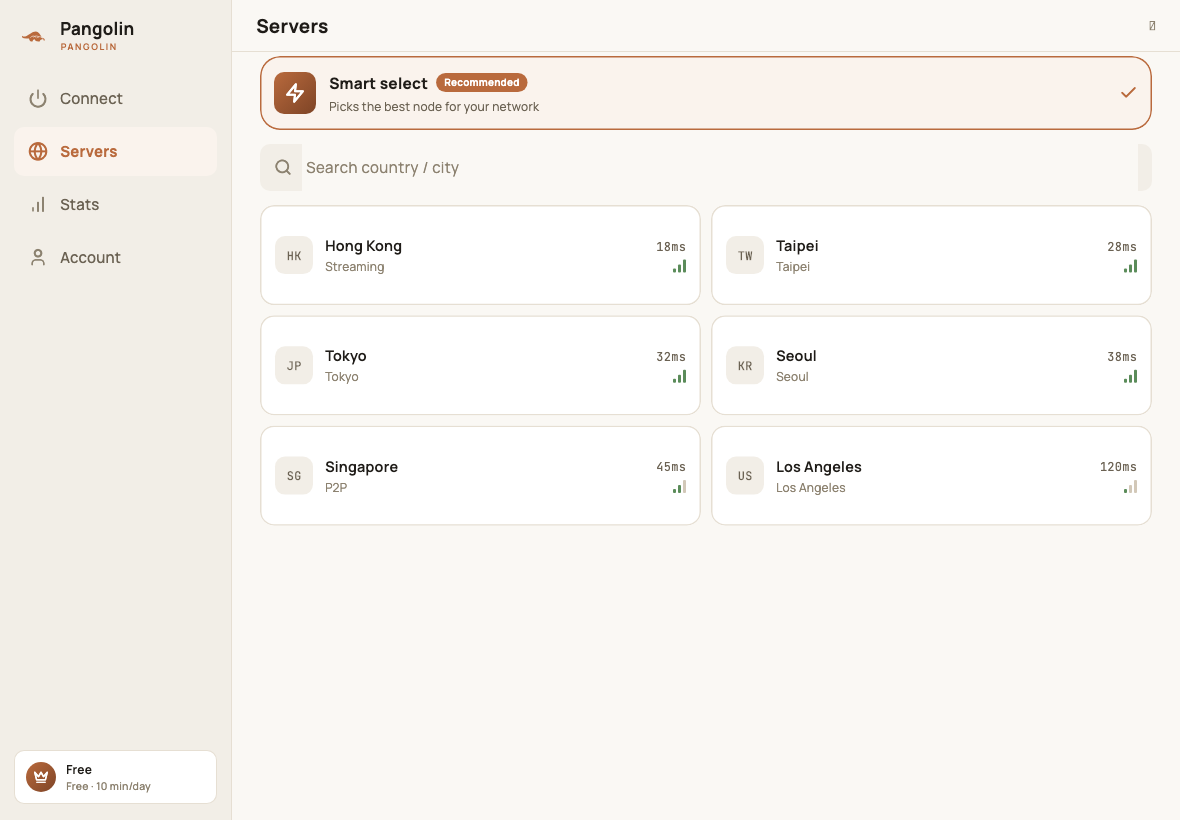The image size is (1180, 820).
Task: Click Los Angeles signal strength bars
Action: click(1130, 487)
